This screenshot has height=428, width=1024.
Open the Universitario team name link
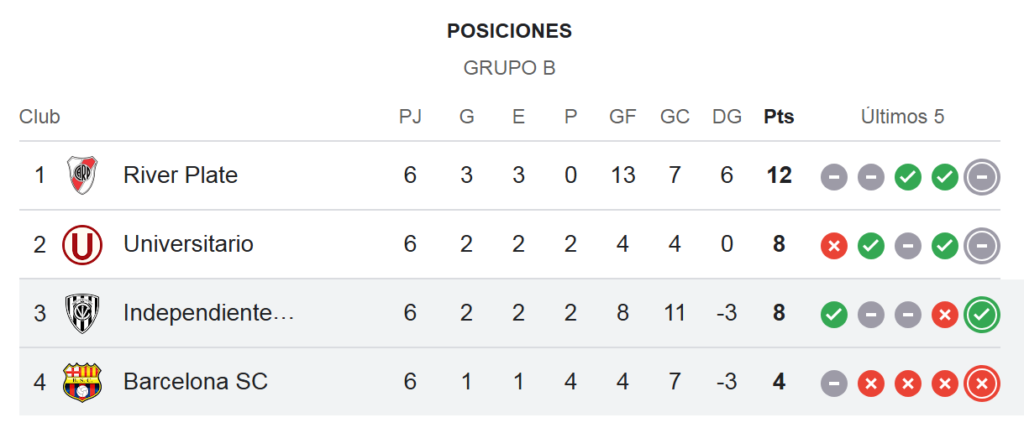tap(188, 244)
